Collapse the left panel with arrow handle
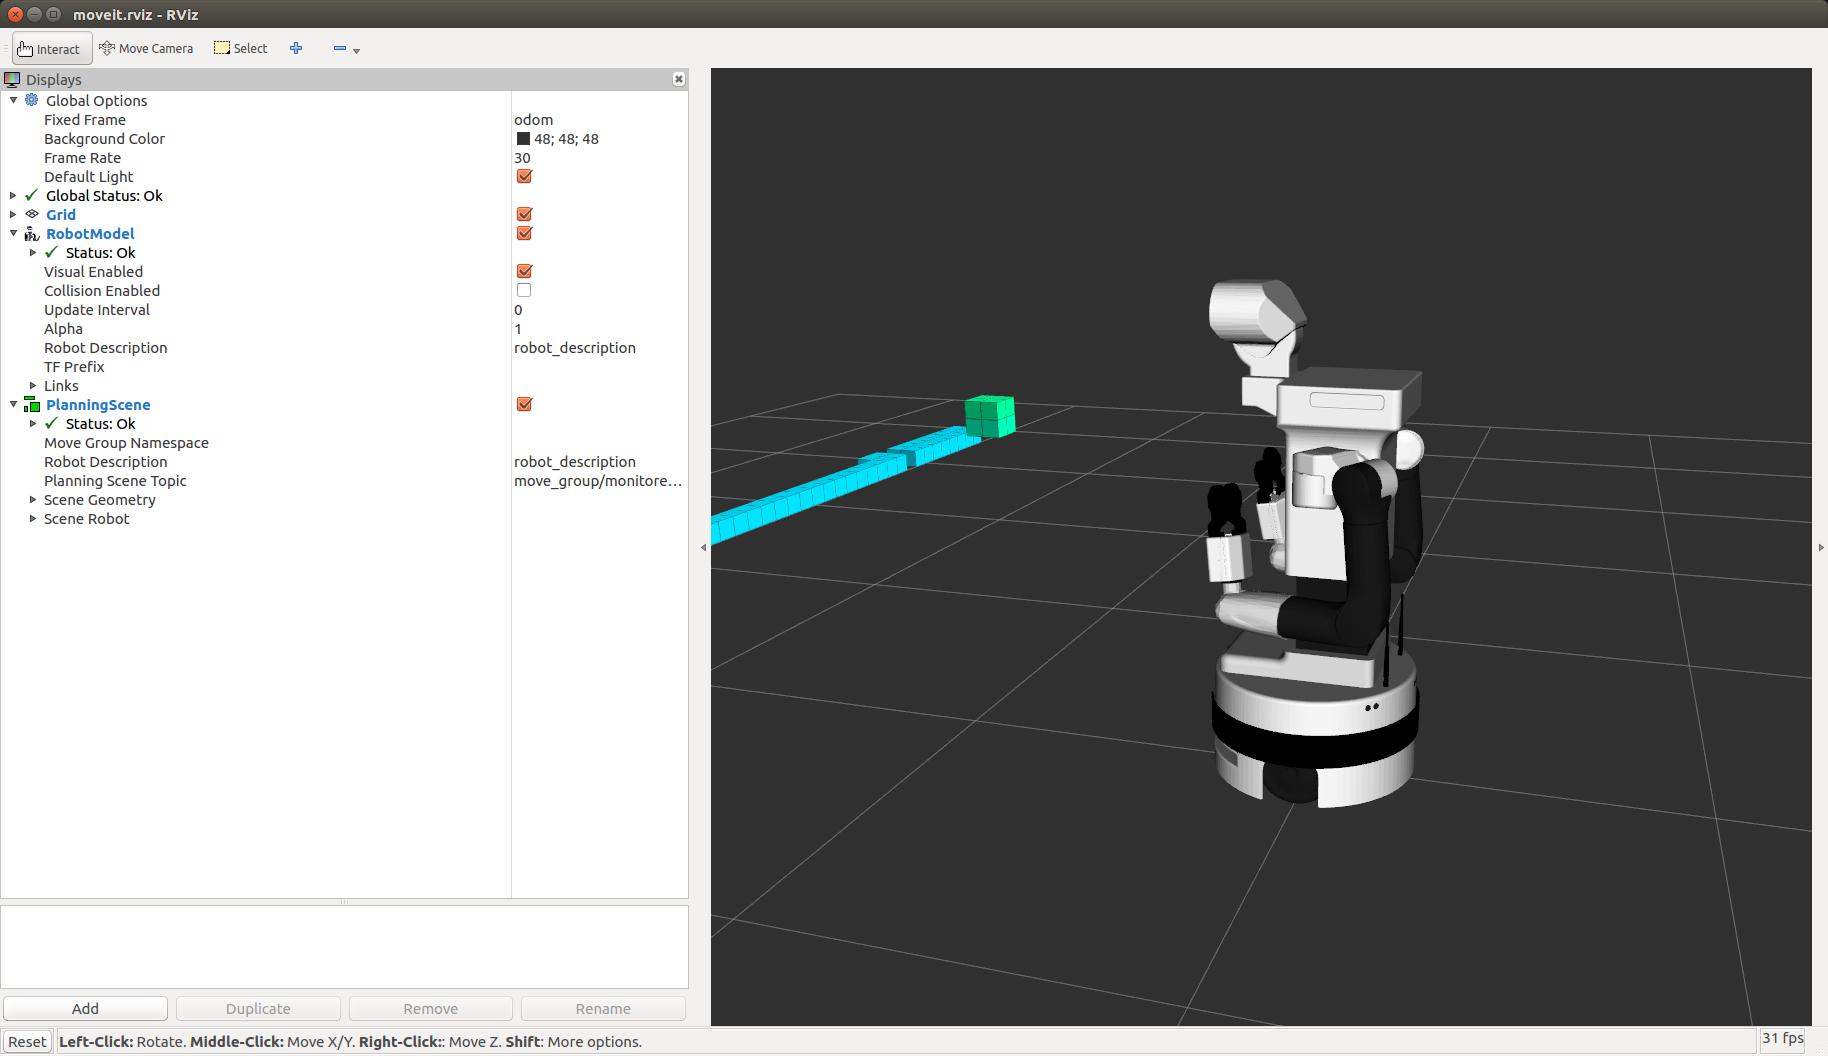Screen dimensions: 1828x1056 coord(703,547)
